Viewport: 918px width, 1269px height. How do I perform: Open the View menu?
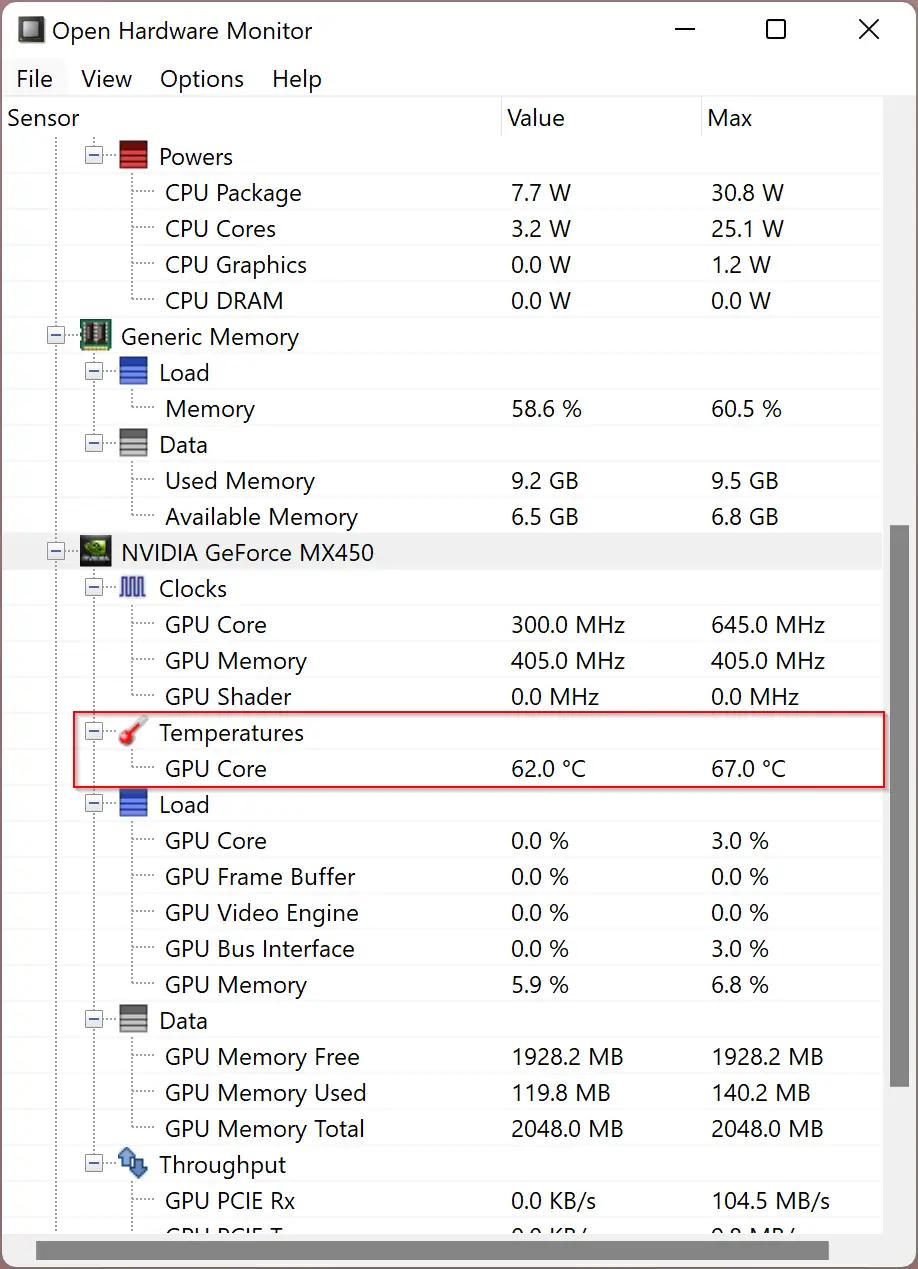(106, 79)
